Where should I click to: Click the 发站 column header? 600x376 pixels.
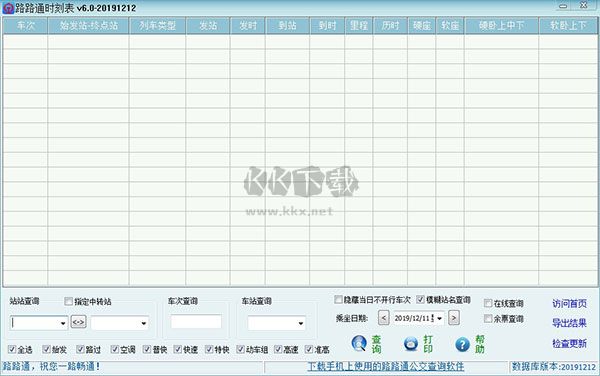point(208,26)
